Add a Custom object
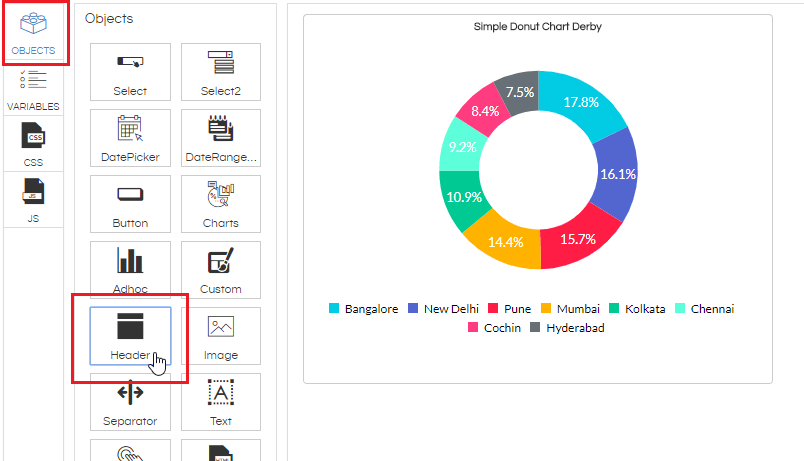The image size is (804, 461). pos(221,270)
